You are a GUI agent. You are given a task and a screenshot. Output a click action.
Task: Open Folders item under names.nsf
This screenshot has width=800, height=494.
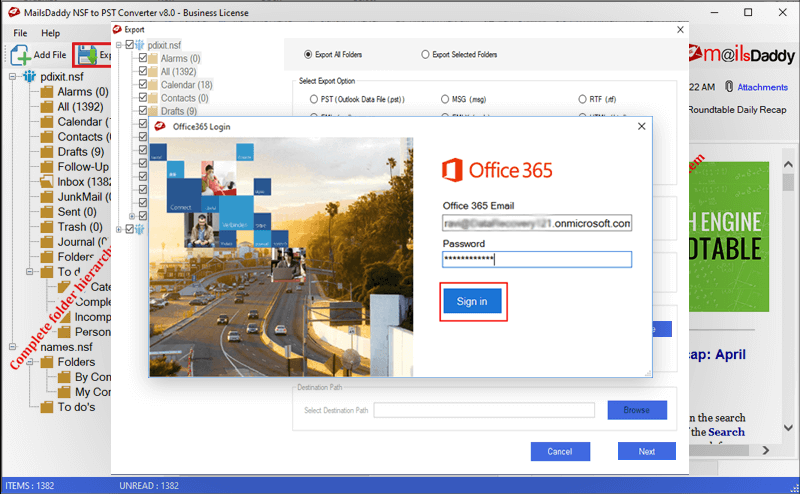76,362
